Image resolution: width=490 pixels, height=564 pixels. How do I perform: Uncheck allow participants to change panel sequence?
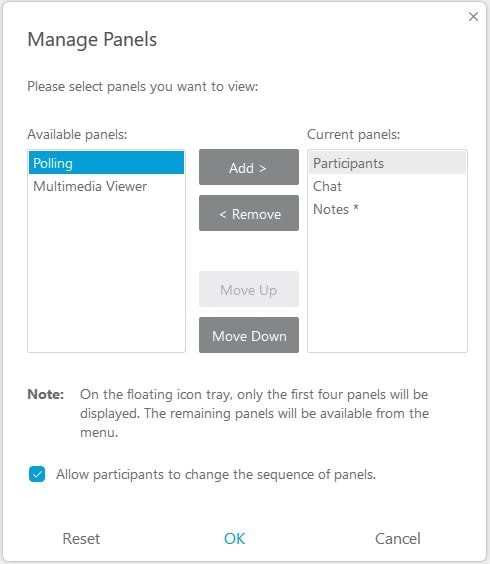pos(37,474)
